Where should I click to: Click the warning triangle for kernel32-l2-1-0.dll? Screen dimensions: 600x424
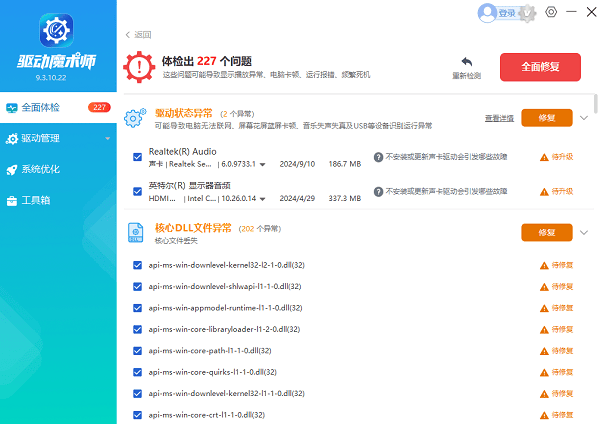point(544,266)
